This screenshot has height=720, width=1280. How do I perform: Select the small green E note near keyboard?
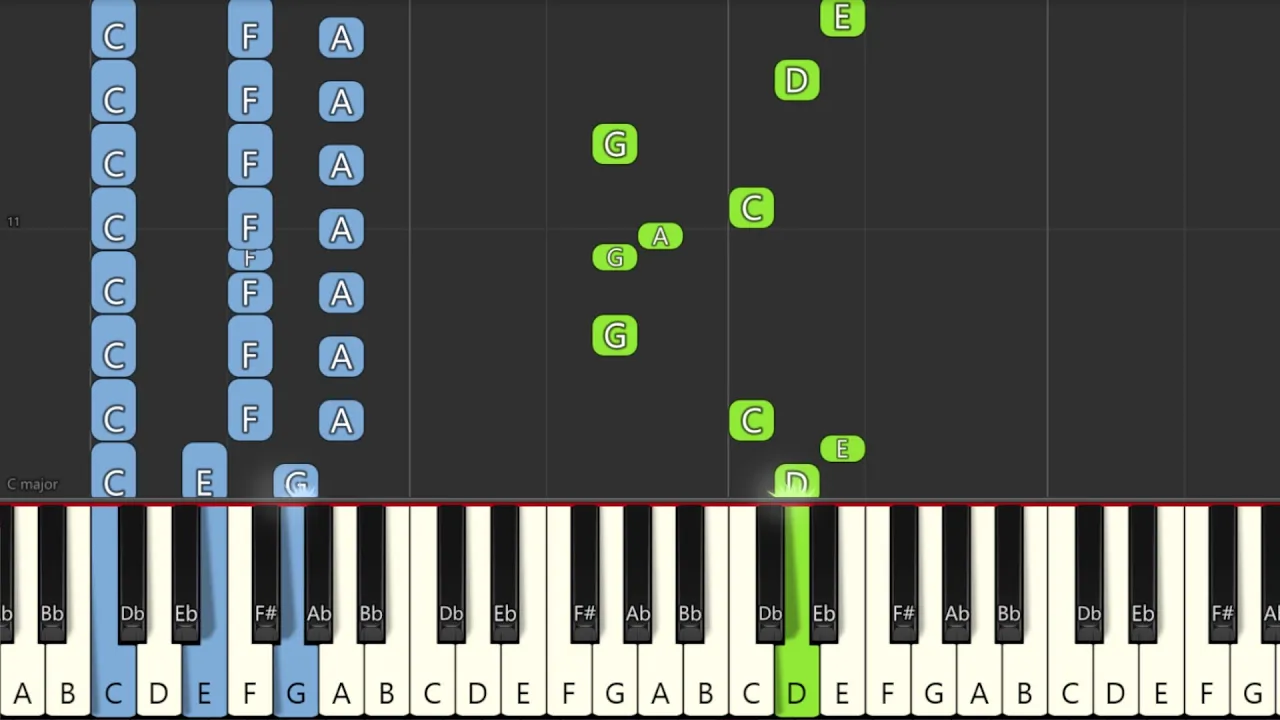coord(842,449)
